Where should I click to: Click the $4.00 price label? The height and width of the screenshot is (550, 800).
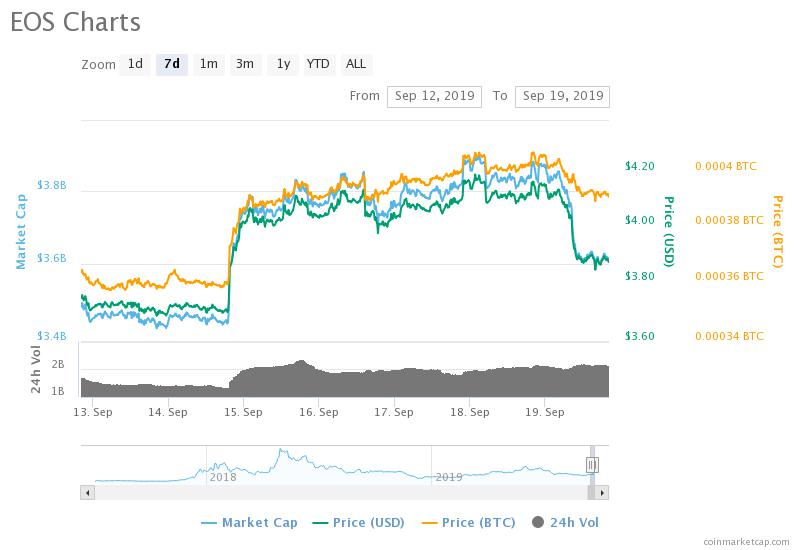point(639,220)
